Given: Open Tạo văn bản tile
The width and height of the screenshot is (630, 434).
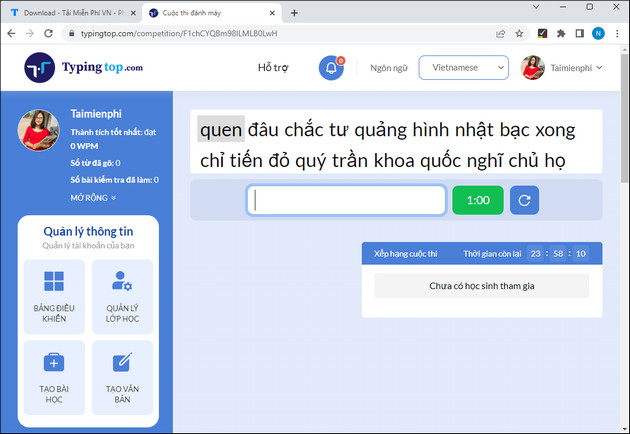Looking at the screenshot, I should (x=123, y=377).
